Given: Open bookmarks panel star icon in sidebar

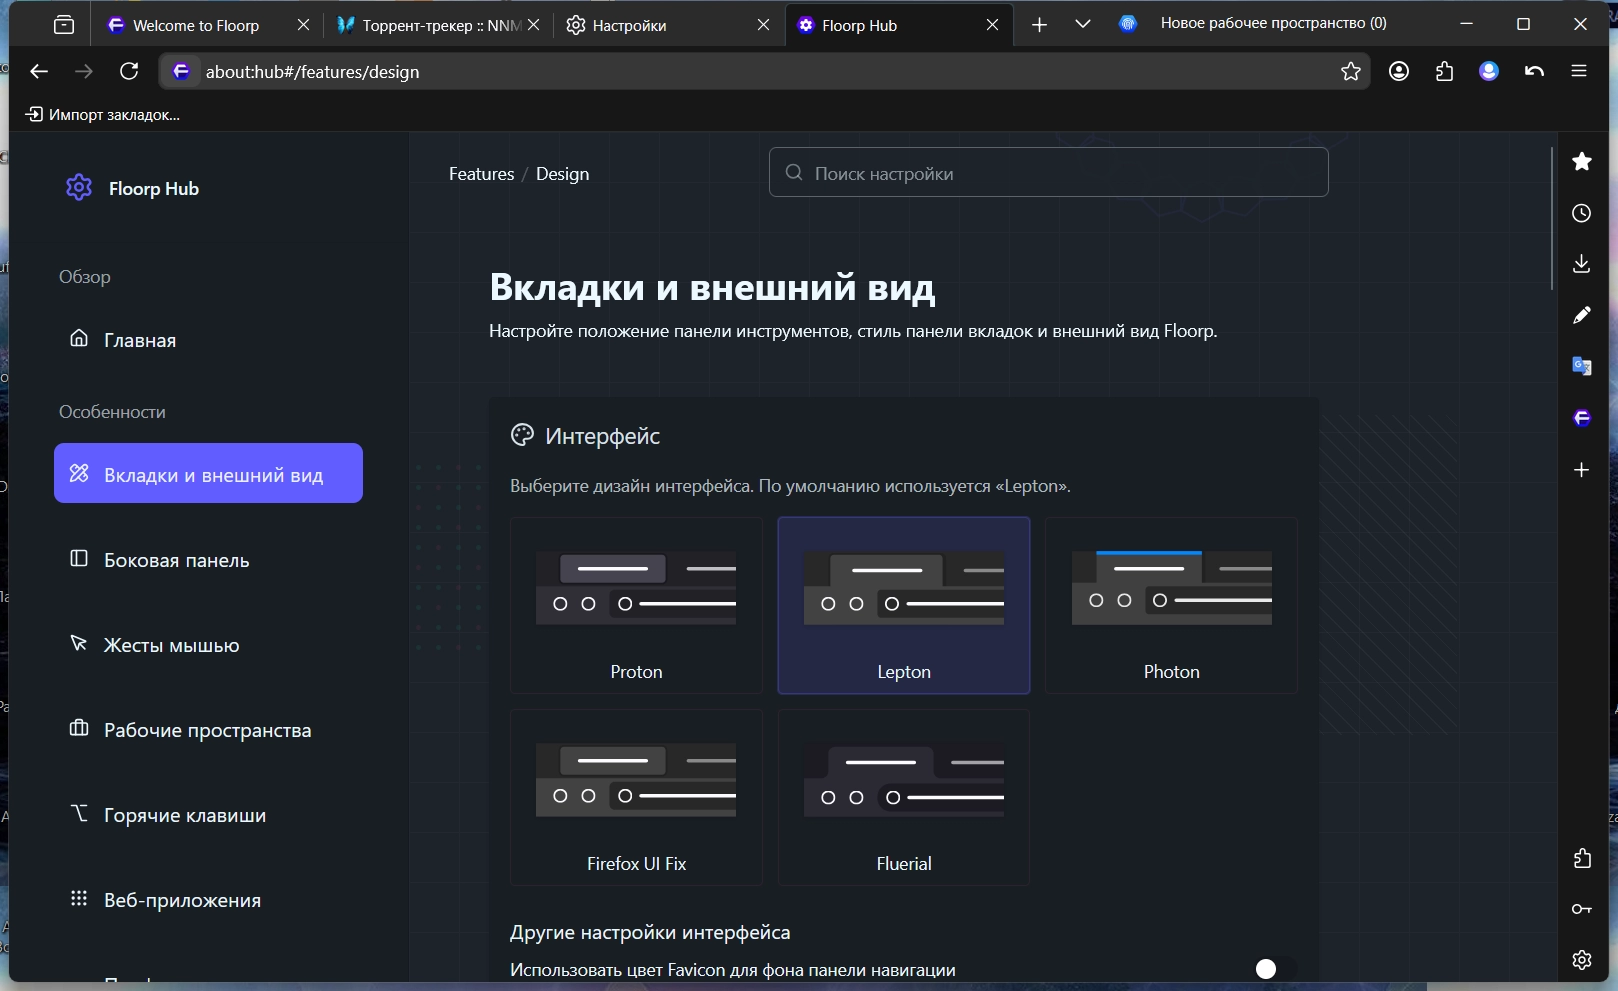Looking at the screenshot, I should click(x=1581, y=161).
